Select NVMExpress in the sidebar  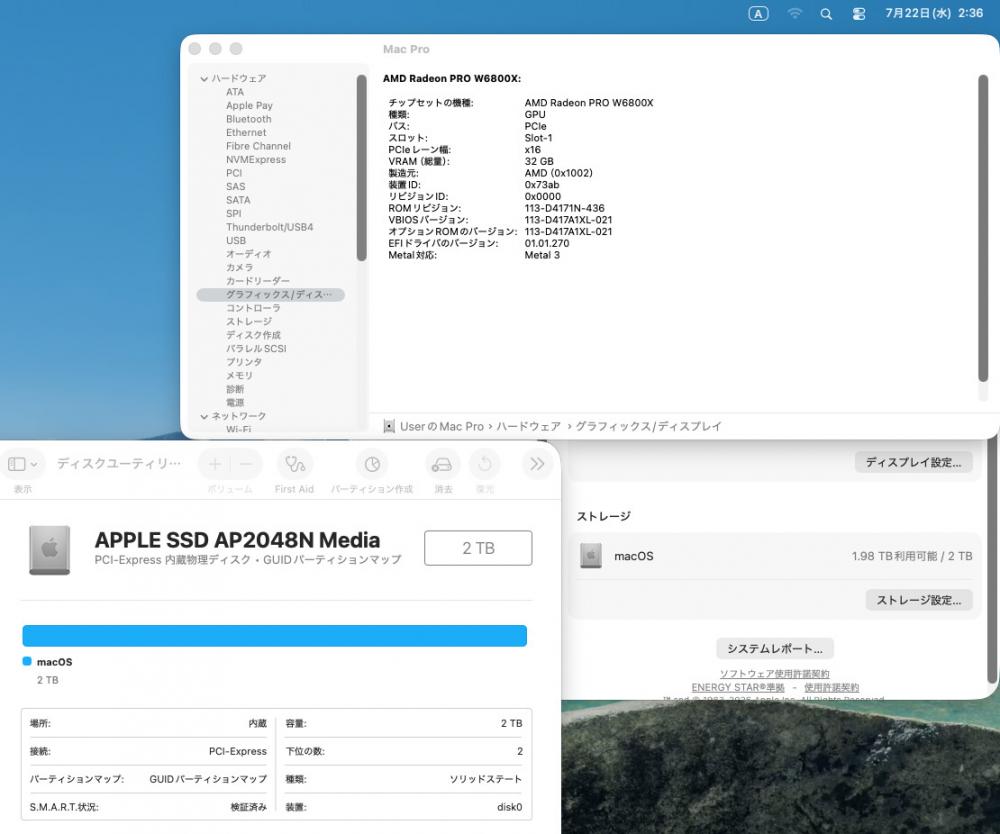coord(256,159)
